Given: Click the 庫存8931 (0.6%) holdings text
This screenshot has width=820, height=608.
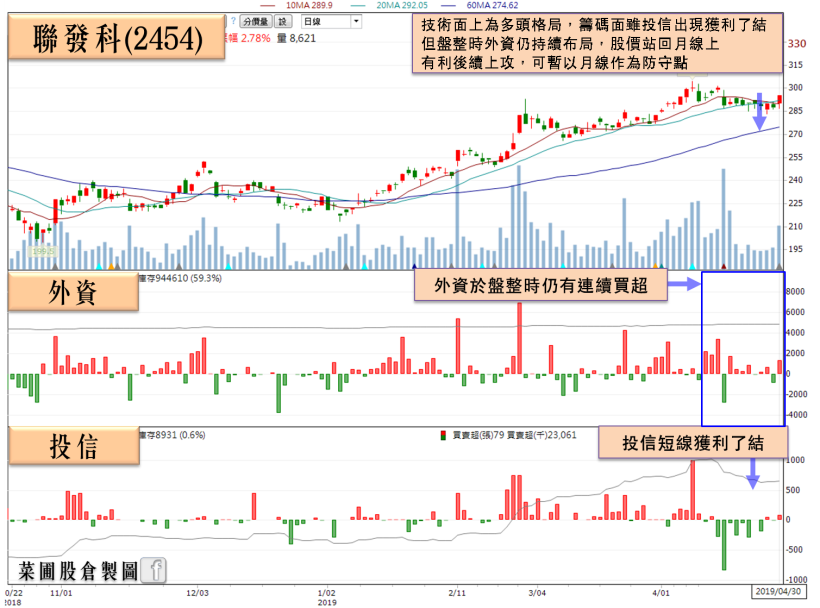Looking at the screenshot, I should point(173,435).
